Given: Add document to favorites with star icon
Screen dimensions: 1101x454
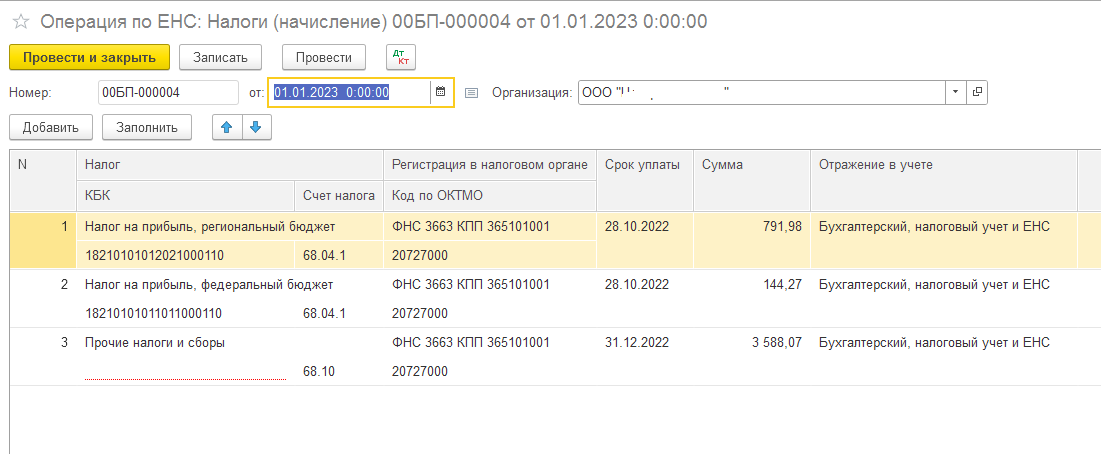Looking at the screenshot, I should [x=20, y=21].
